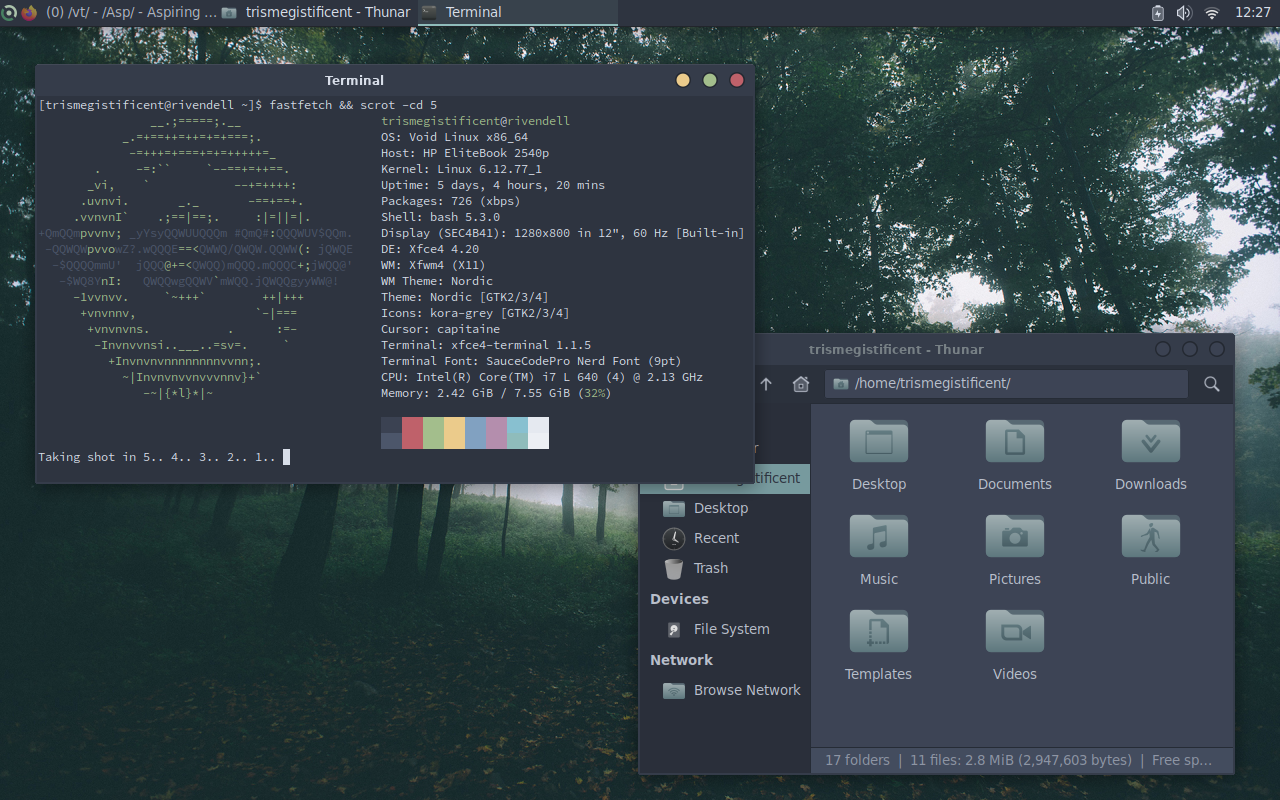
Task: Click the "Packages: 726 (xbps)" line
Action: click(x=451, y=201)
